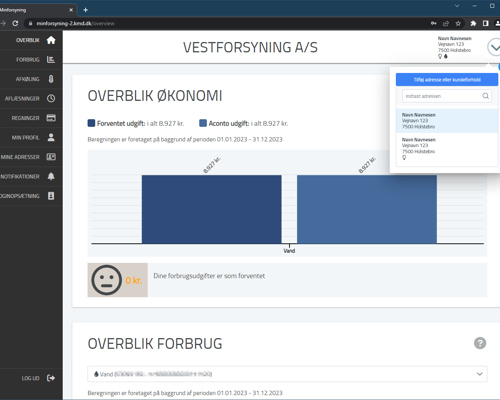Image resolution: width=500 pixels, height=400 pixels.
Task: Go to Min Profil menu item
Action: click(26, 137)
